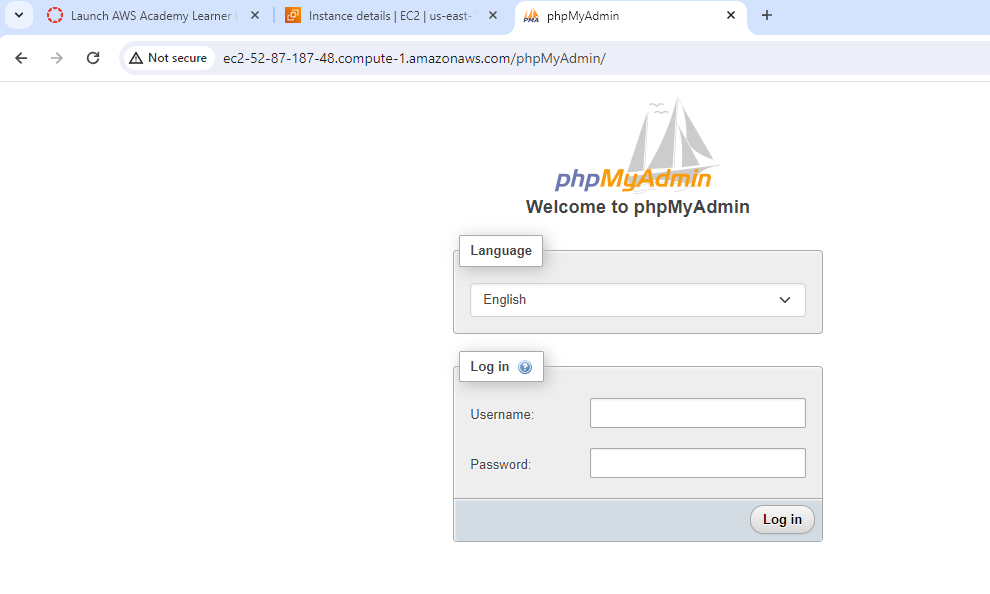Close the Instance details EC2 tab
Screen dimensions: 990x594
pos(493,16)
